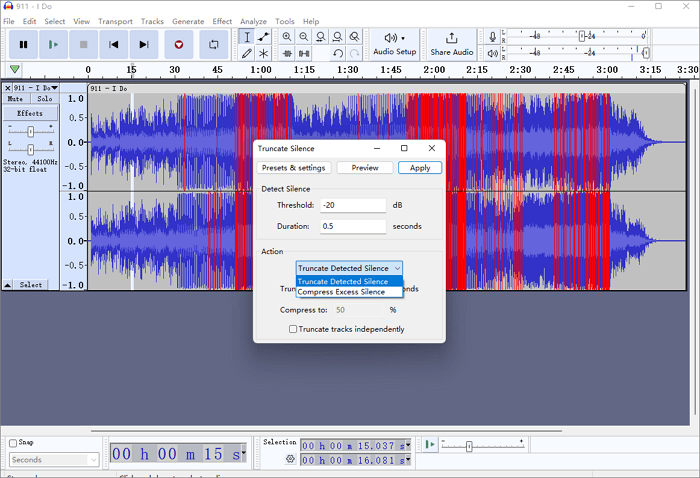Skip to start of track

[x=114, y=44]
